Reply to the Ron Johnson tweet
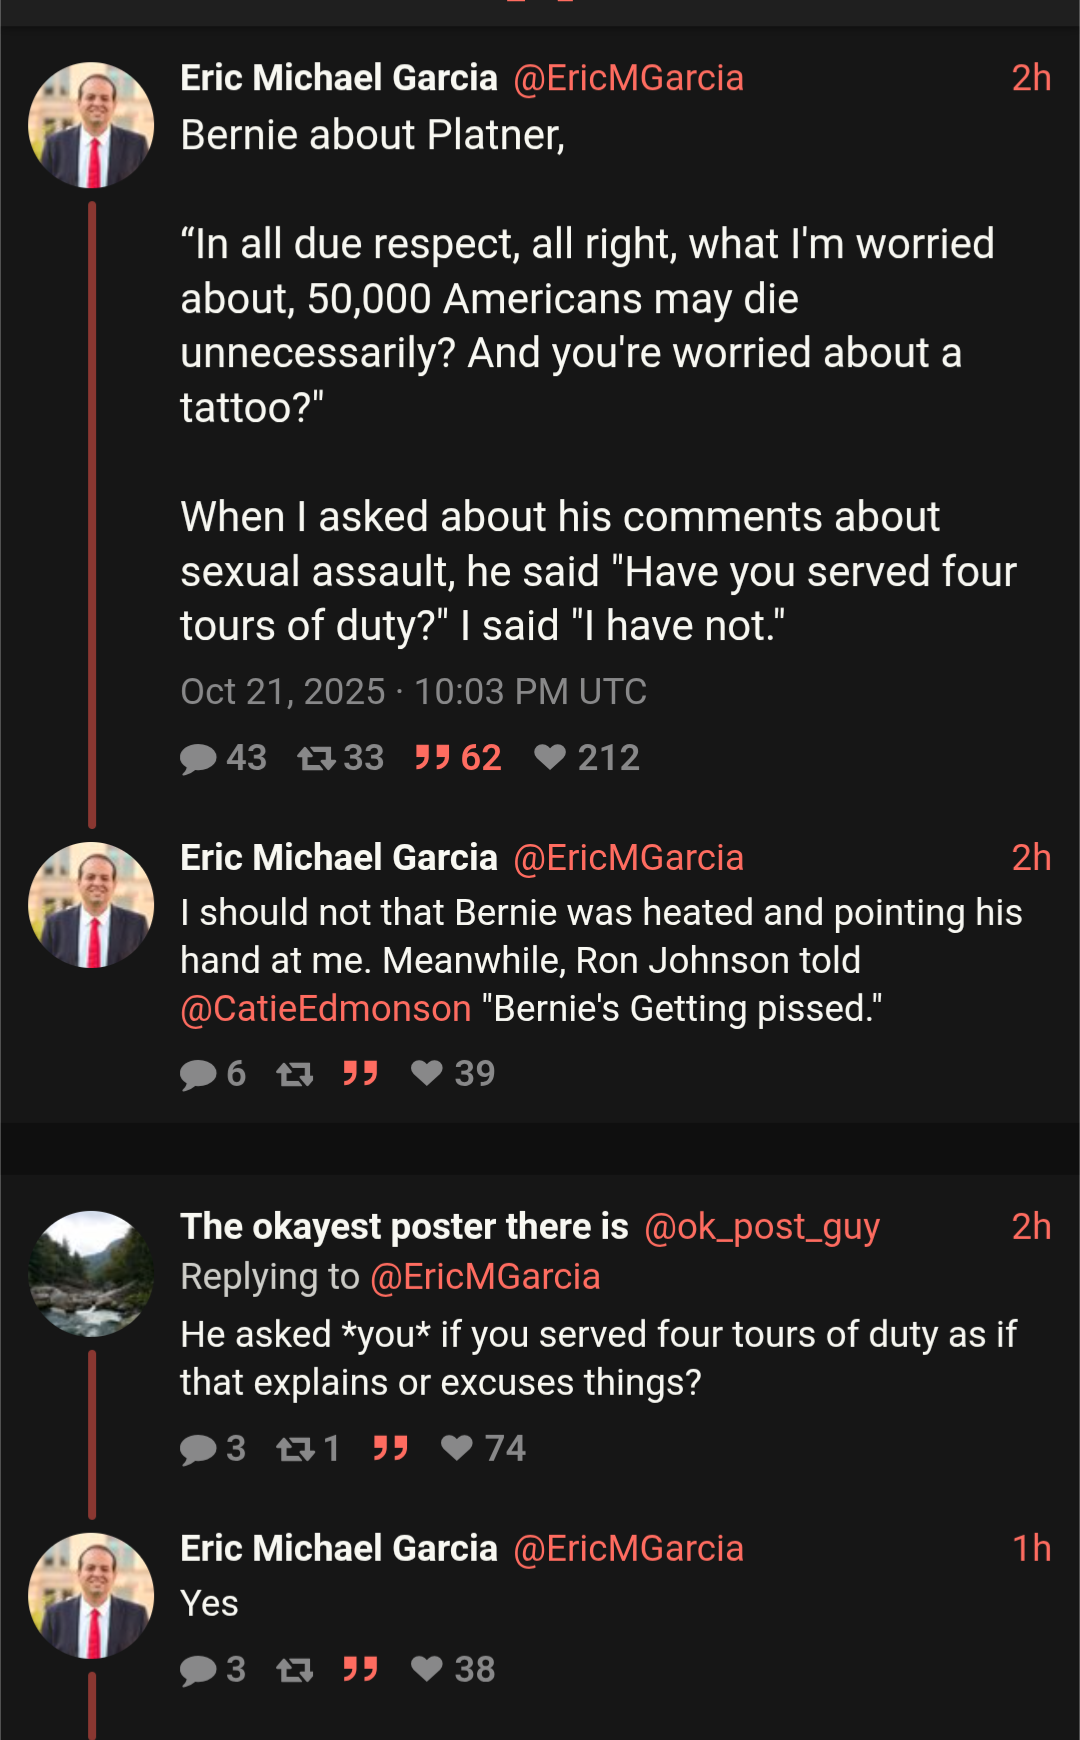Screen dimensions: 1080x1740 [199, 1074]
